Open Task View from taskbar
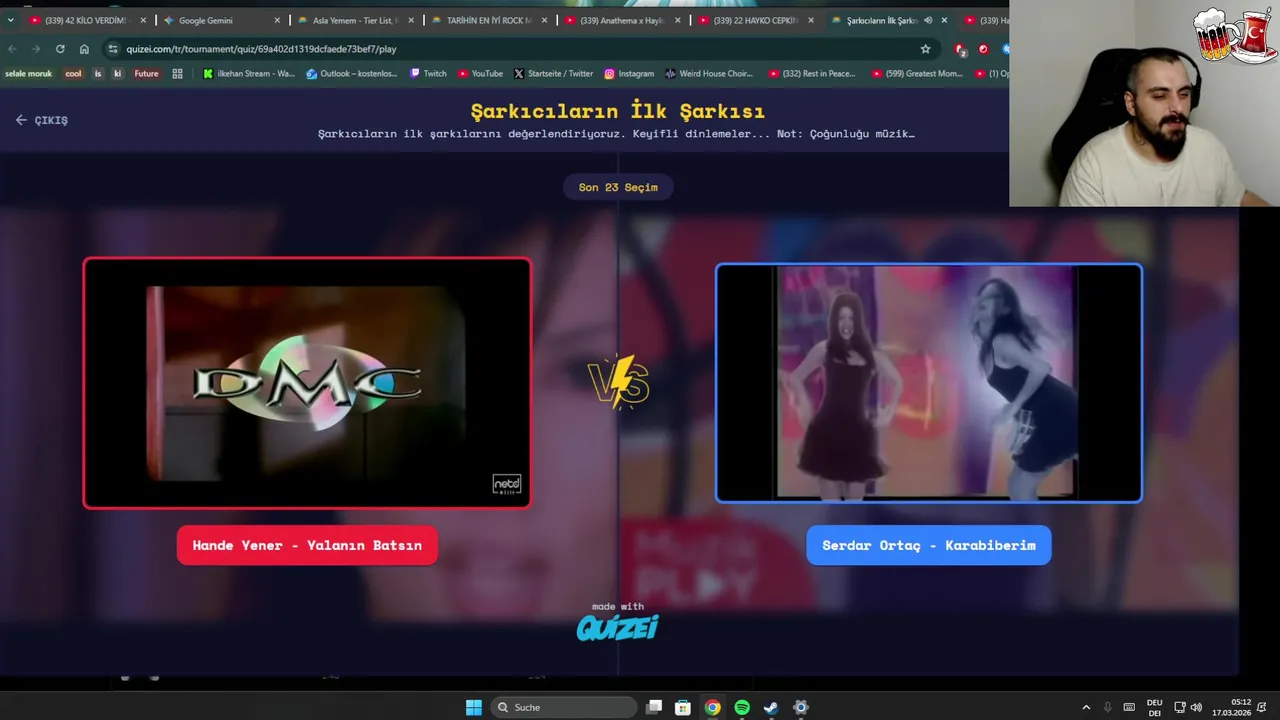The height and width of the screenshot is (720, 1280). tap(654, 707)
